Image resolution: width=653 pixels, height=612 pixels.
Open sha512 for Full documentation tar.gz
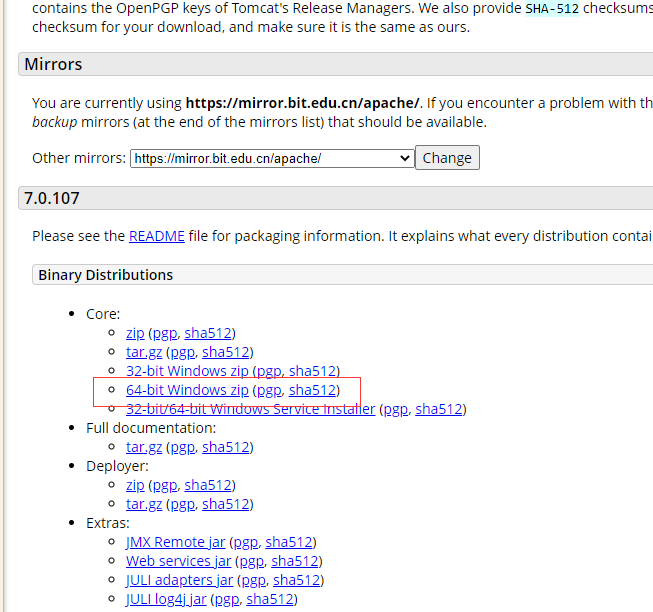226,447
